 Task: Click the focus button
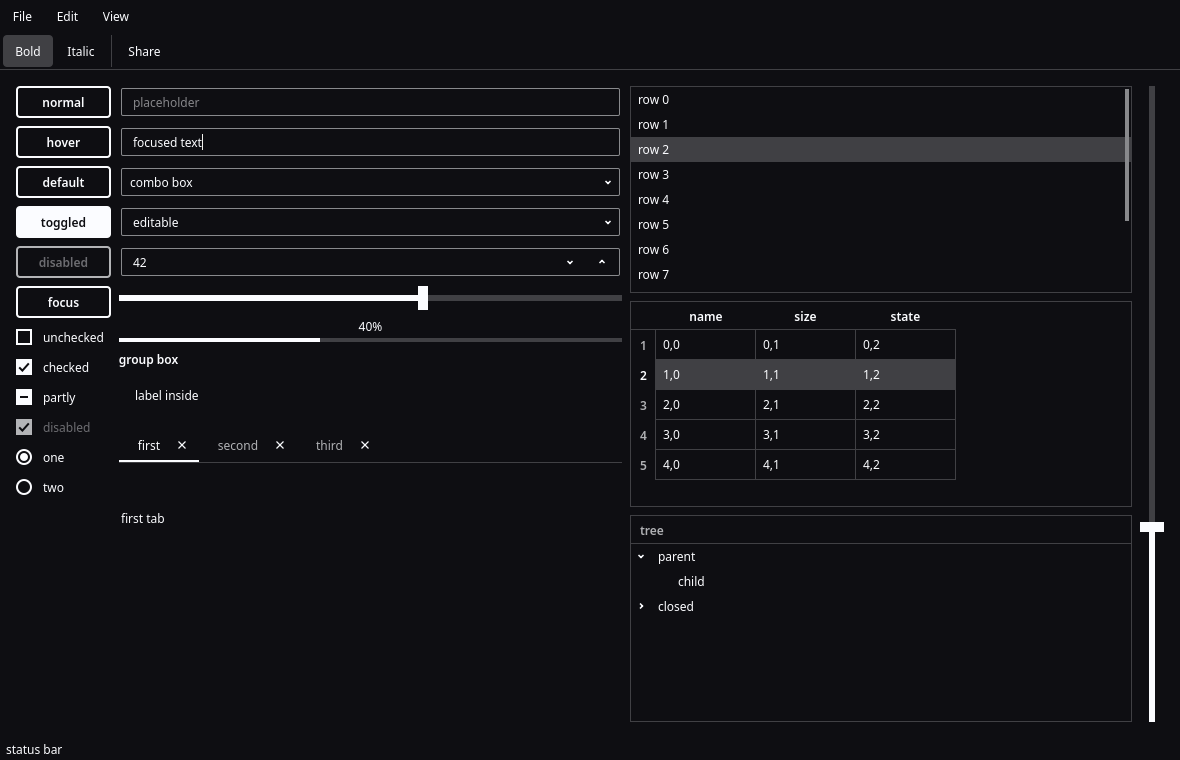pyautogui.click(x=63, y=302)
